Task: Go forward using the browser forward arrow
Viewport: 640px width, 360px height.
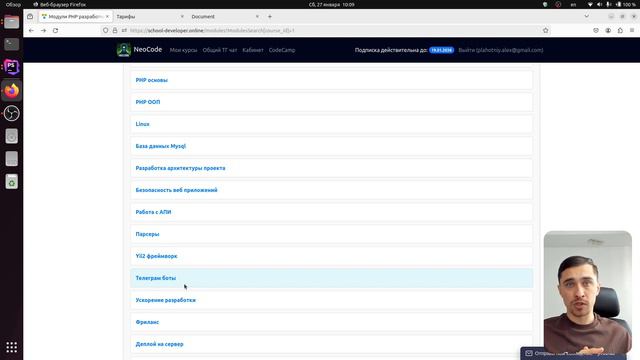Action: (43, 30)
